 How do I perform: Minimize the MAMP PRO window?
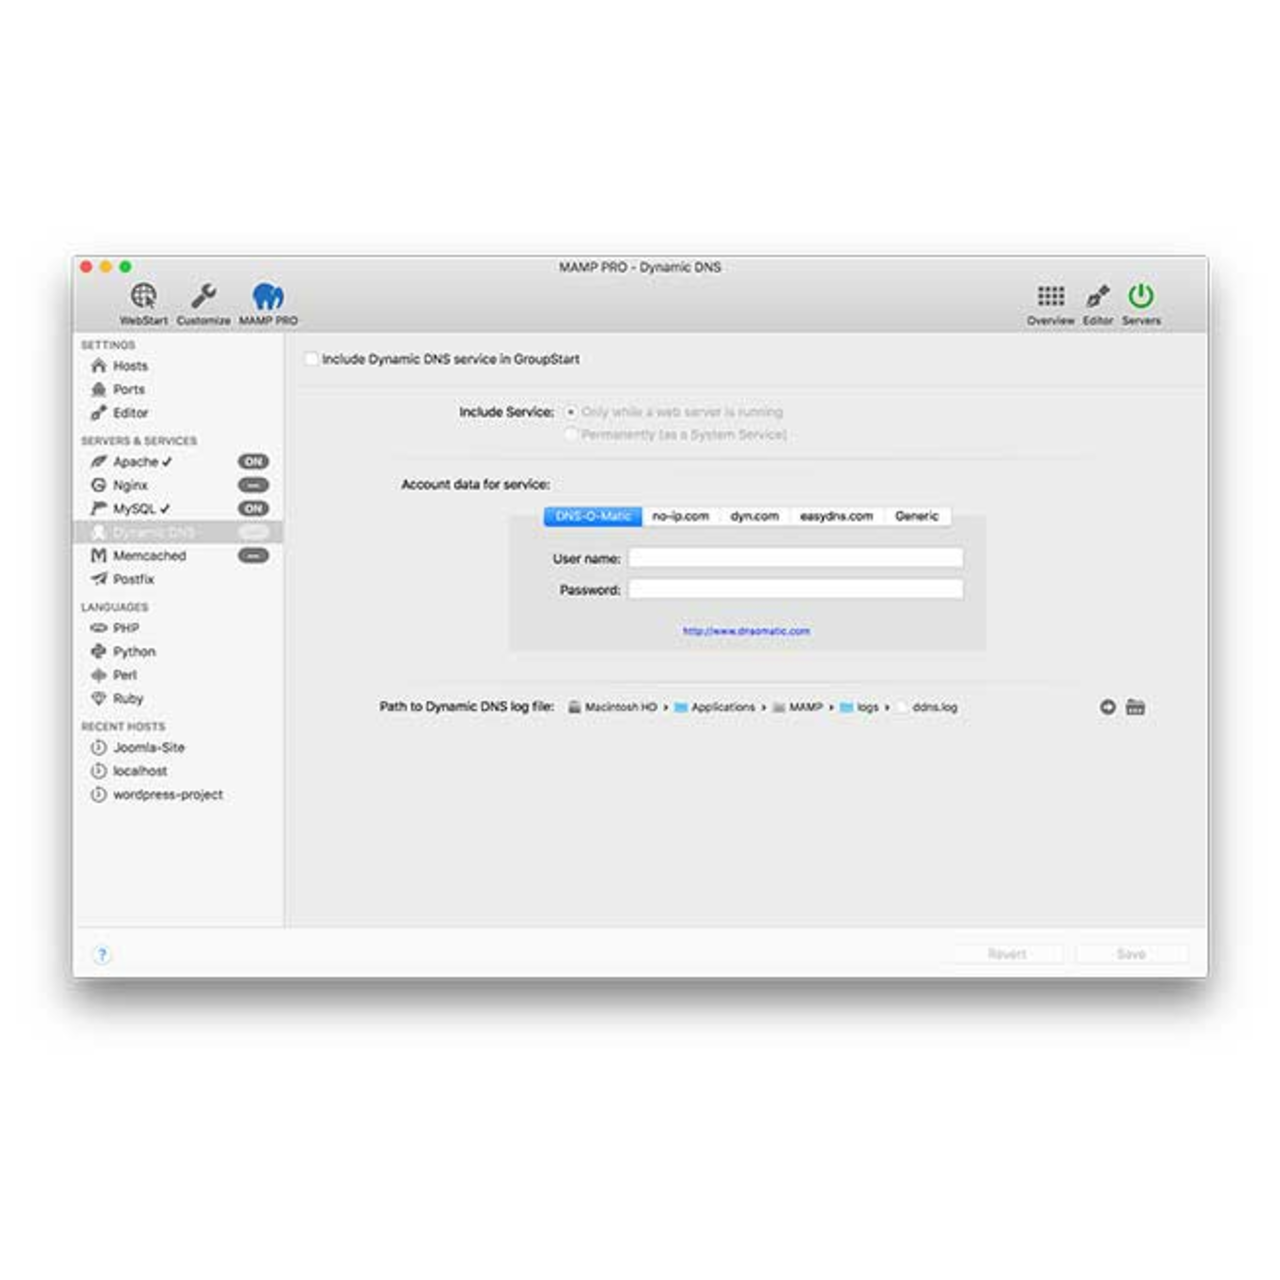[106, 267]
